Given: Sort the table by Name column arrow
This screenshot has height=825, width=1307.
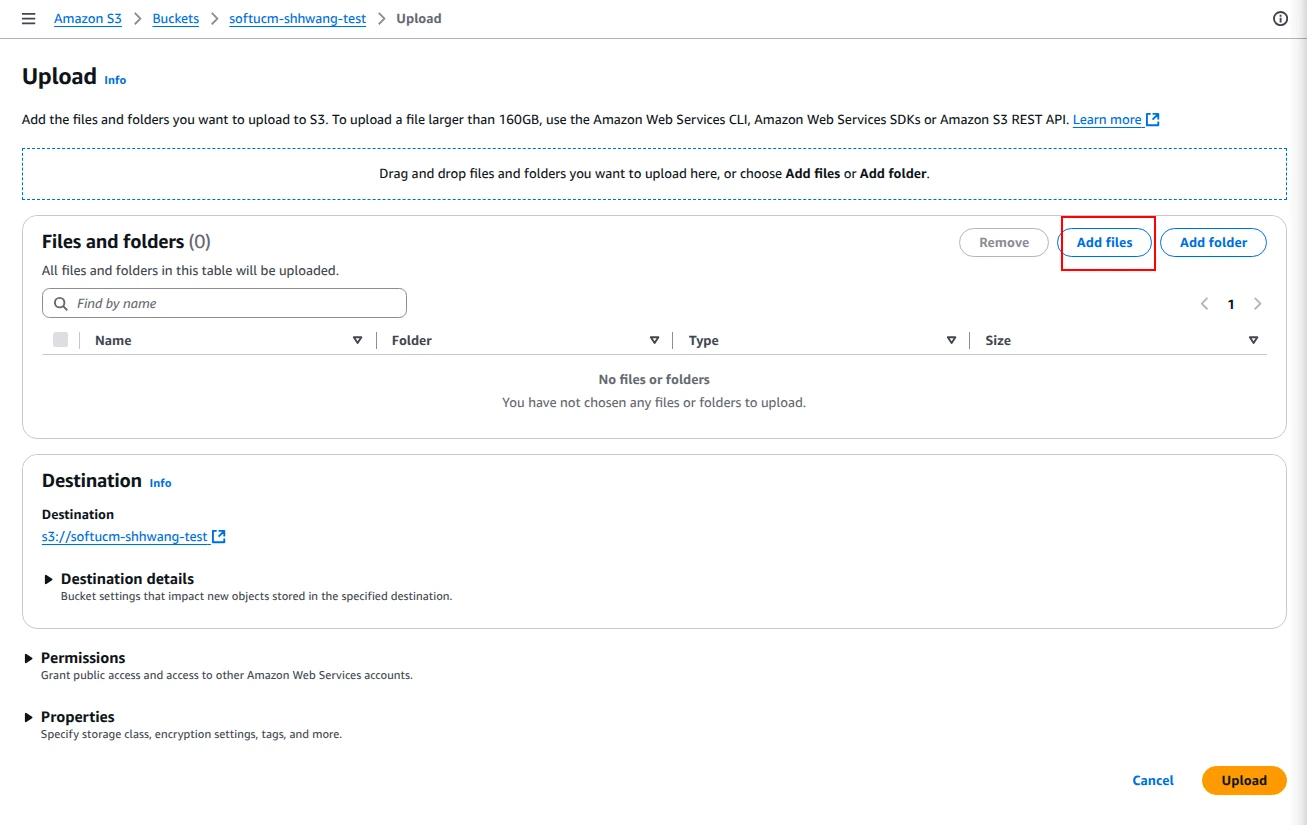Looking at the screenshot, I should coord(357,341).
